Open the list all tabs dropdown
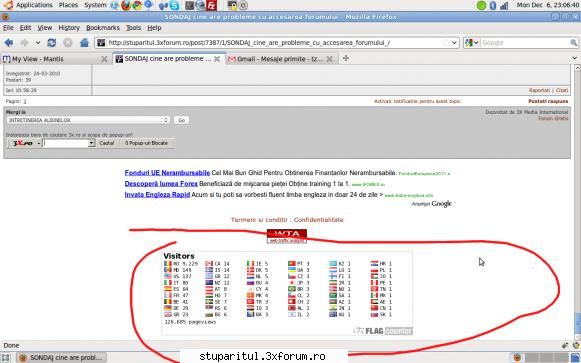The width and height of the screenshot is (581, 363). [575, 58]
